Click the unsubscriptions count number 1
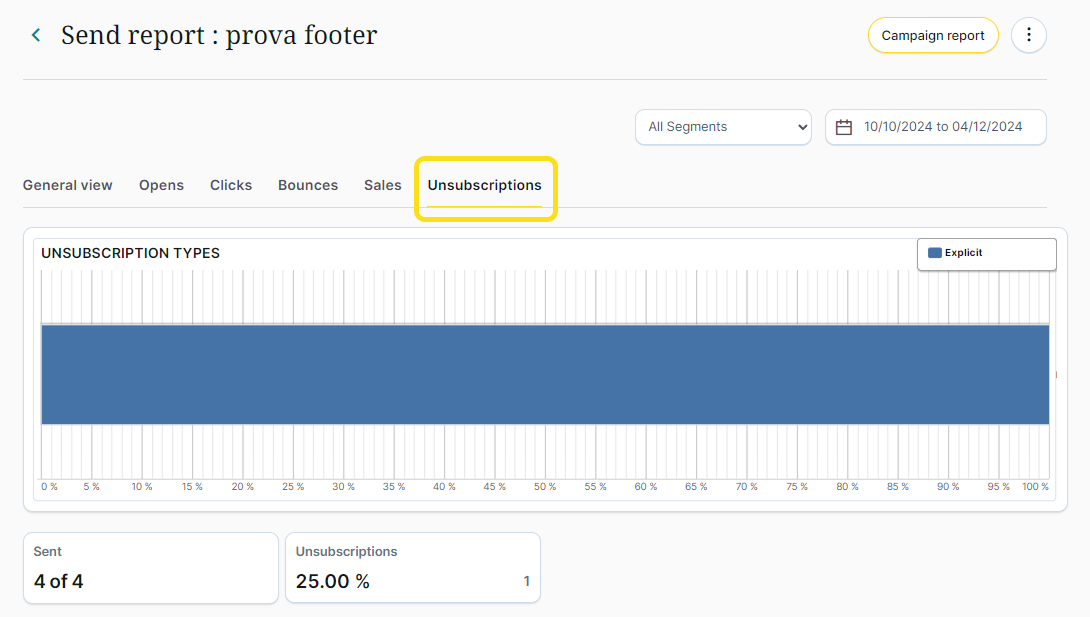This screenshot has height=617, width=1090. 527,581
